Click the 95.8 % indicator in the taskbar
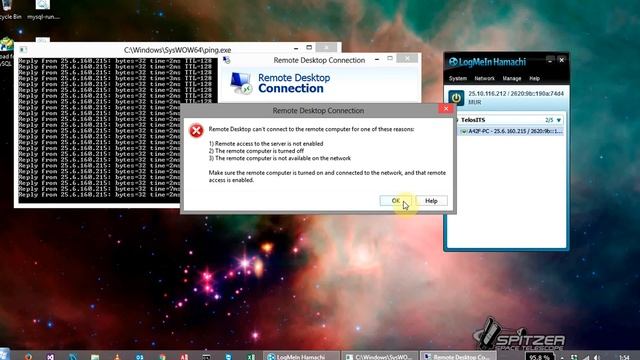 (x=539, y=357)
